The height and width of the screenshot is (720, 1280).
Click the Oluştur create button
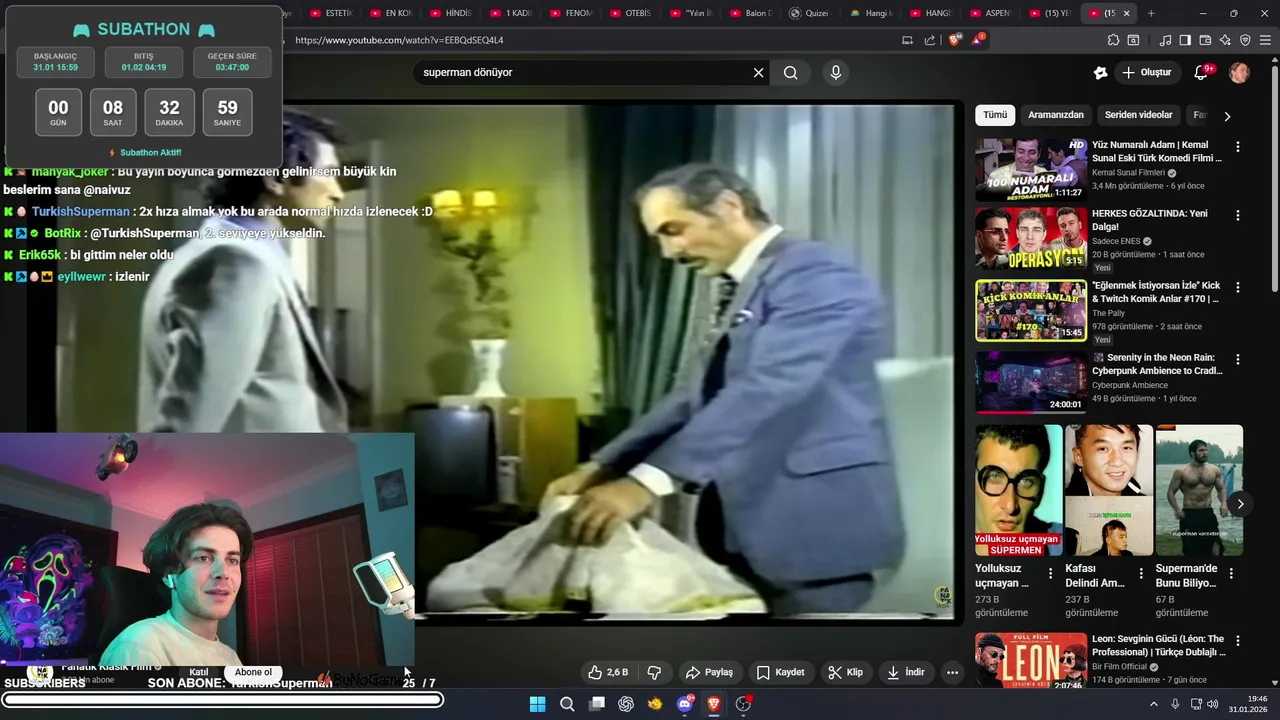point(1147,72)
